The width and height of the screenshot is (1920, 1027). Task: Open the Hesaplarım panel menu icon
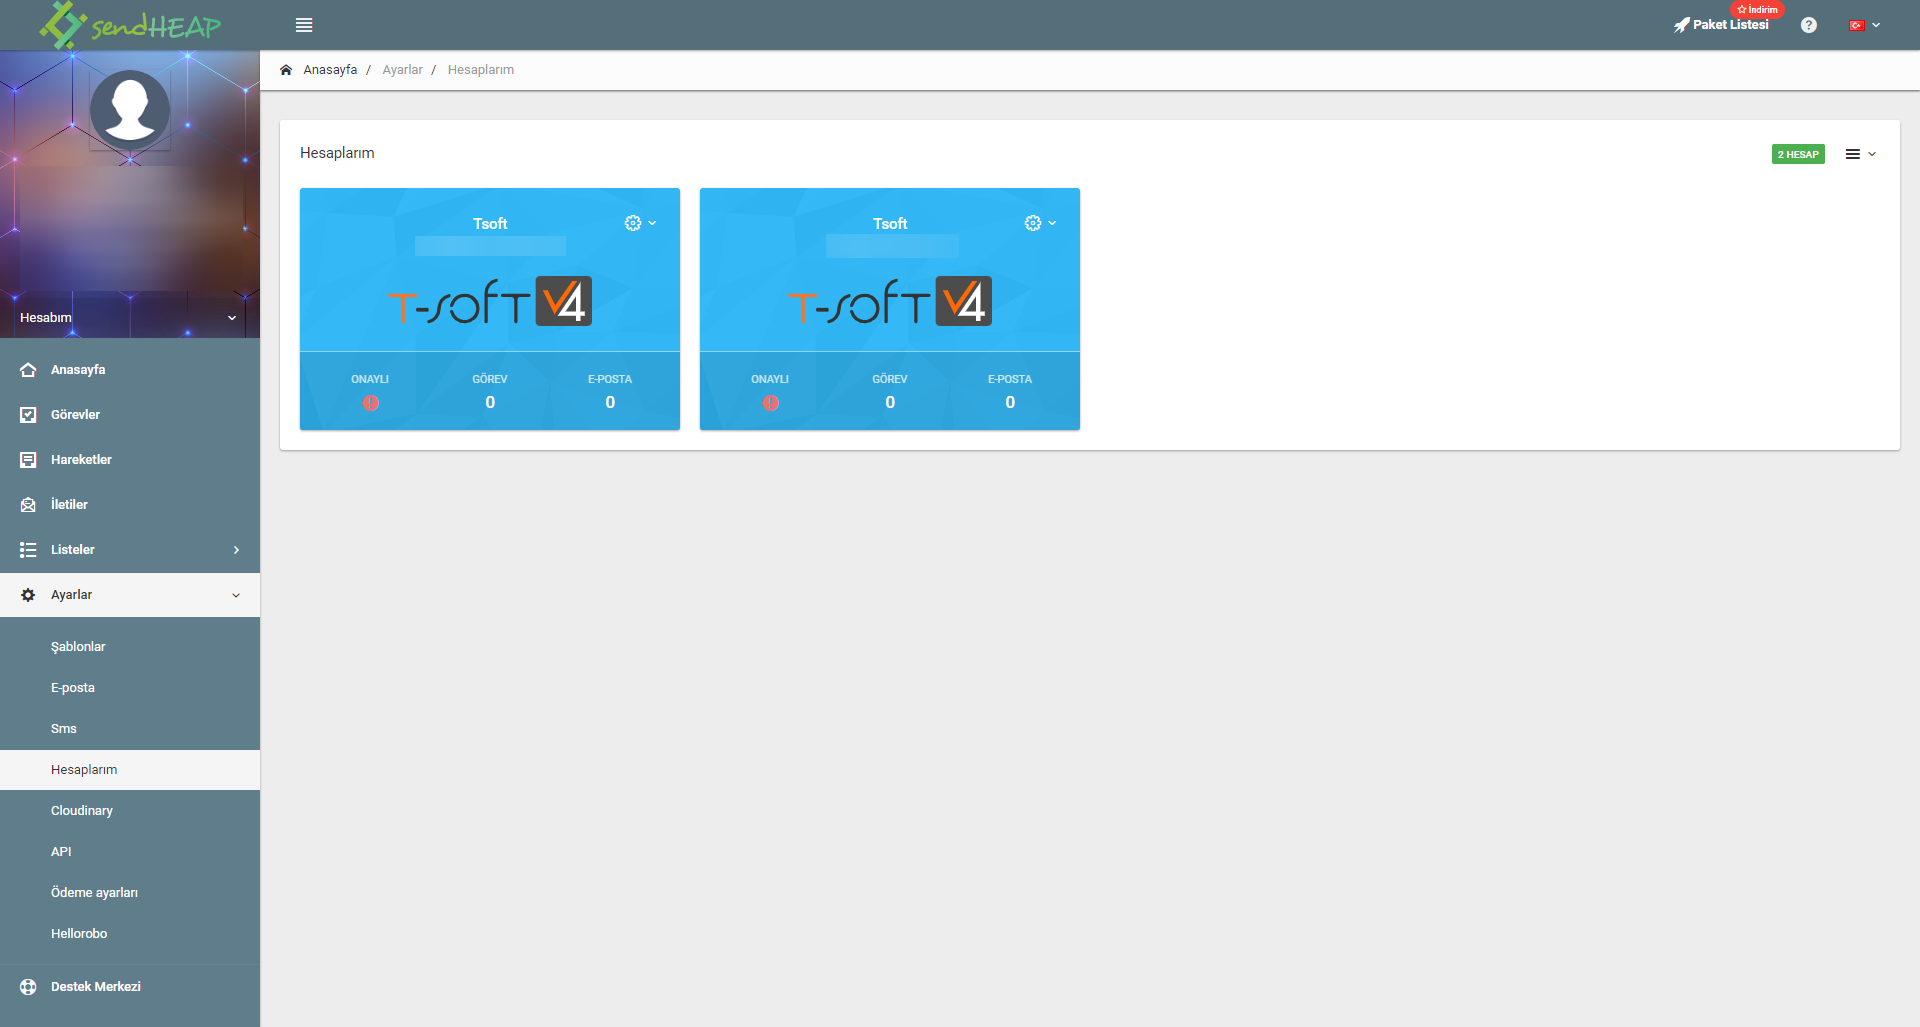point(1860,154)
